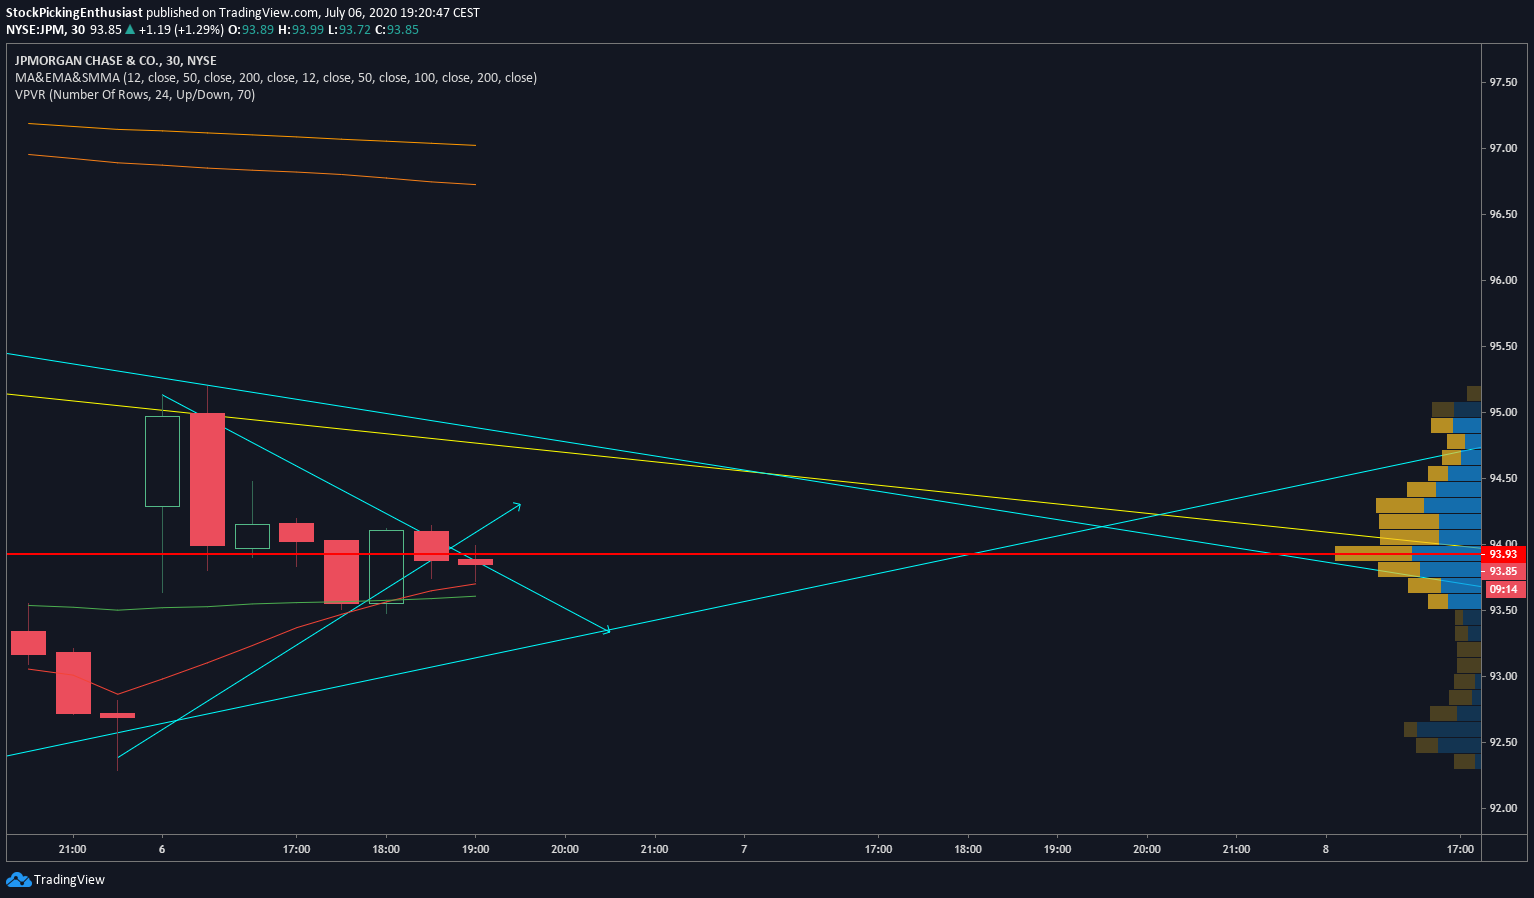Click the 95.50 price axis label
The height and width of the screenshot is (898, 1534).
pos(1503,346)
